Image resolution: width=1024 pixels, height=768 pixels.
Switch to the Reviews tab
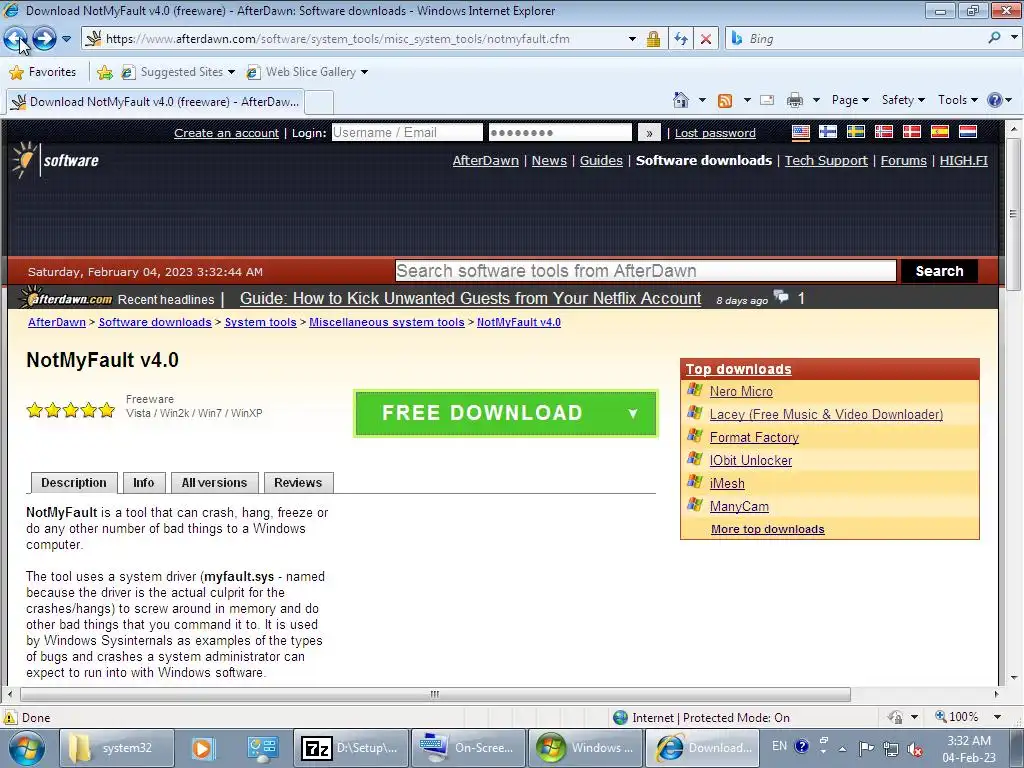coord(298,483)
